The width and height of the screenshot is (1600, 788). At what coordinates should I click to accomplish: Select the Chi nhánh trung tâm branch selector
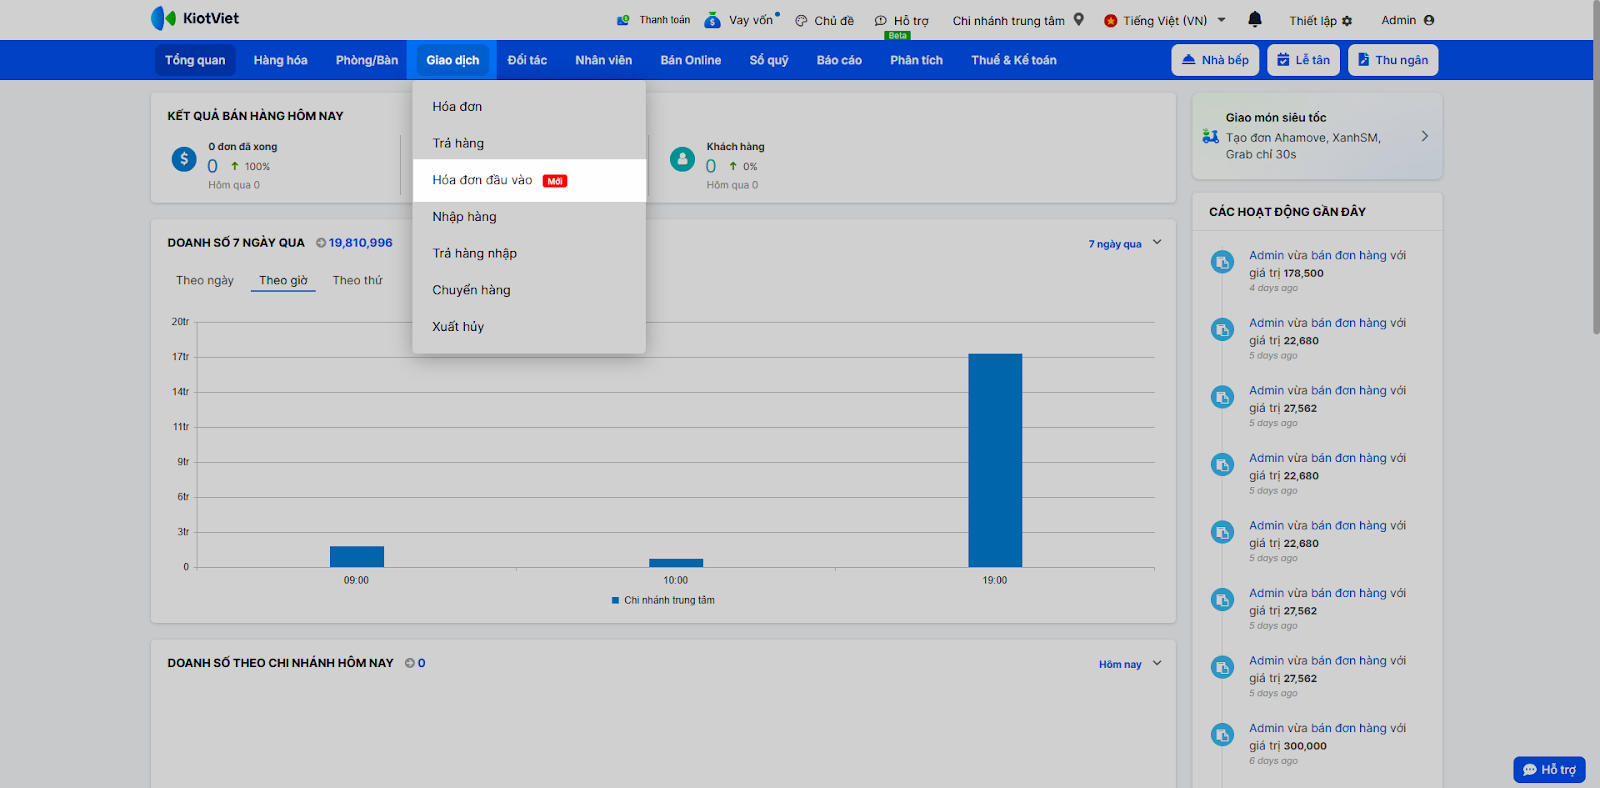point(1018,20)
